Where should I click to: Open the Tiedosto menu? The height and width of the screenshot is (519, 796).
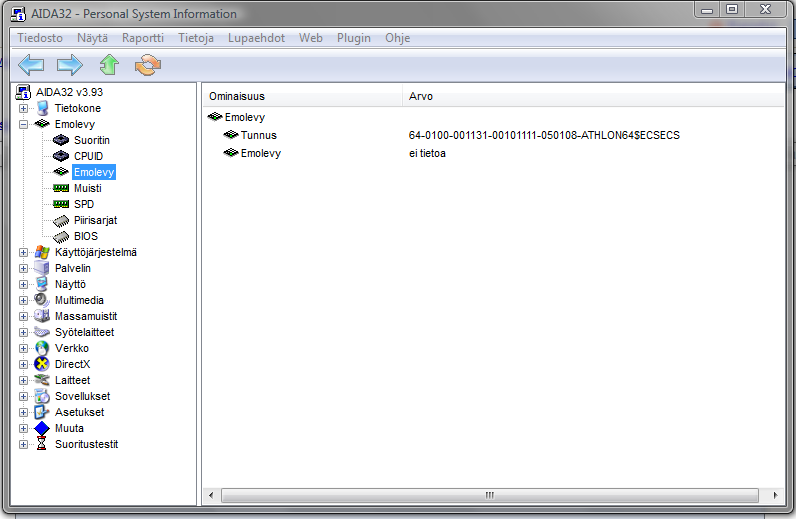pos(40,38)
